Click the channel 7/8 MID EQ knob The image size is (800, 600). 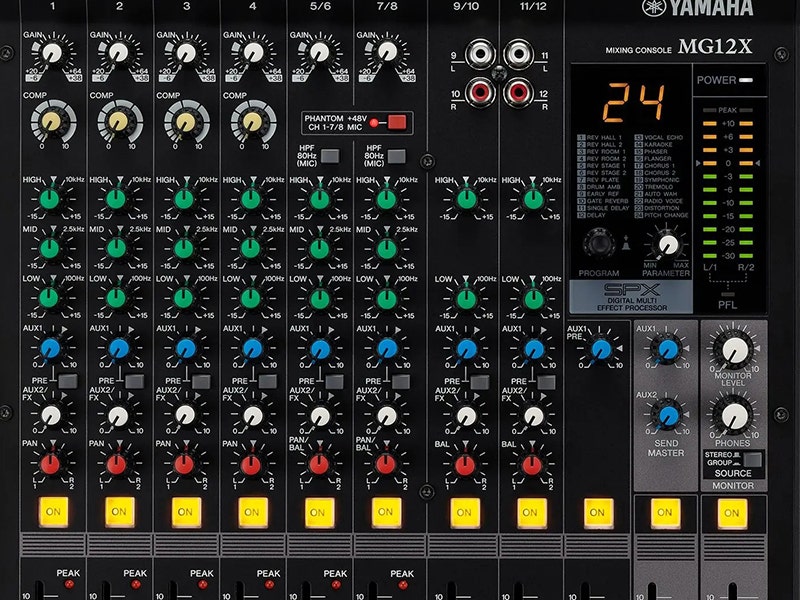[386, 248]
